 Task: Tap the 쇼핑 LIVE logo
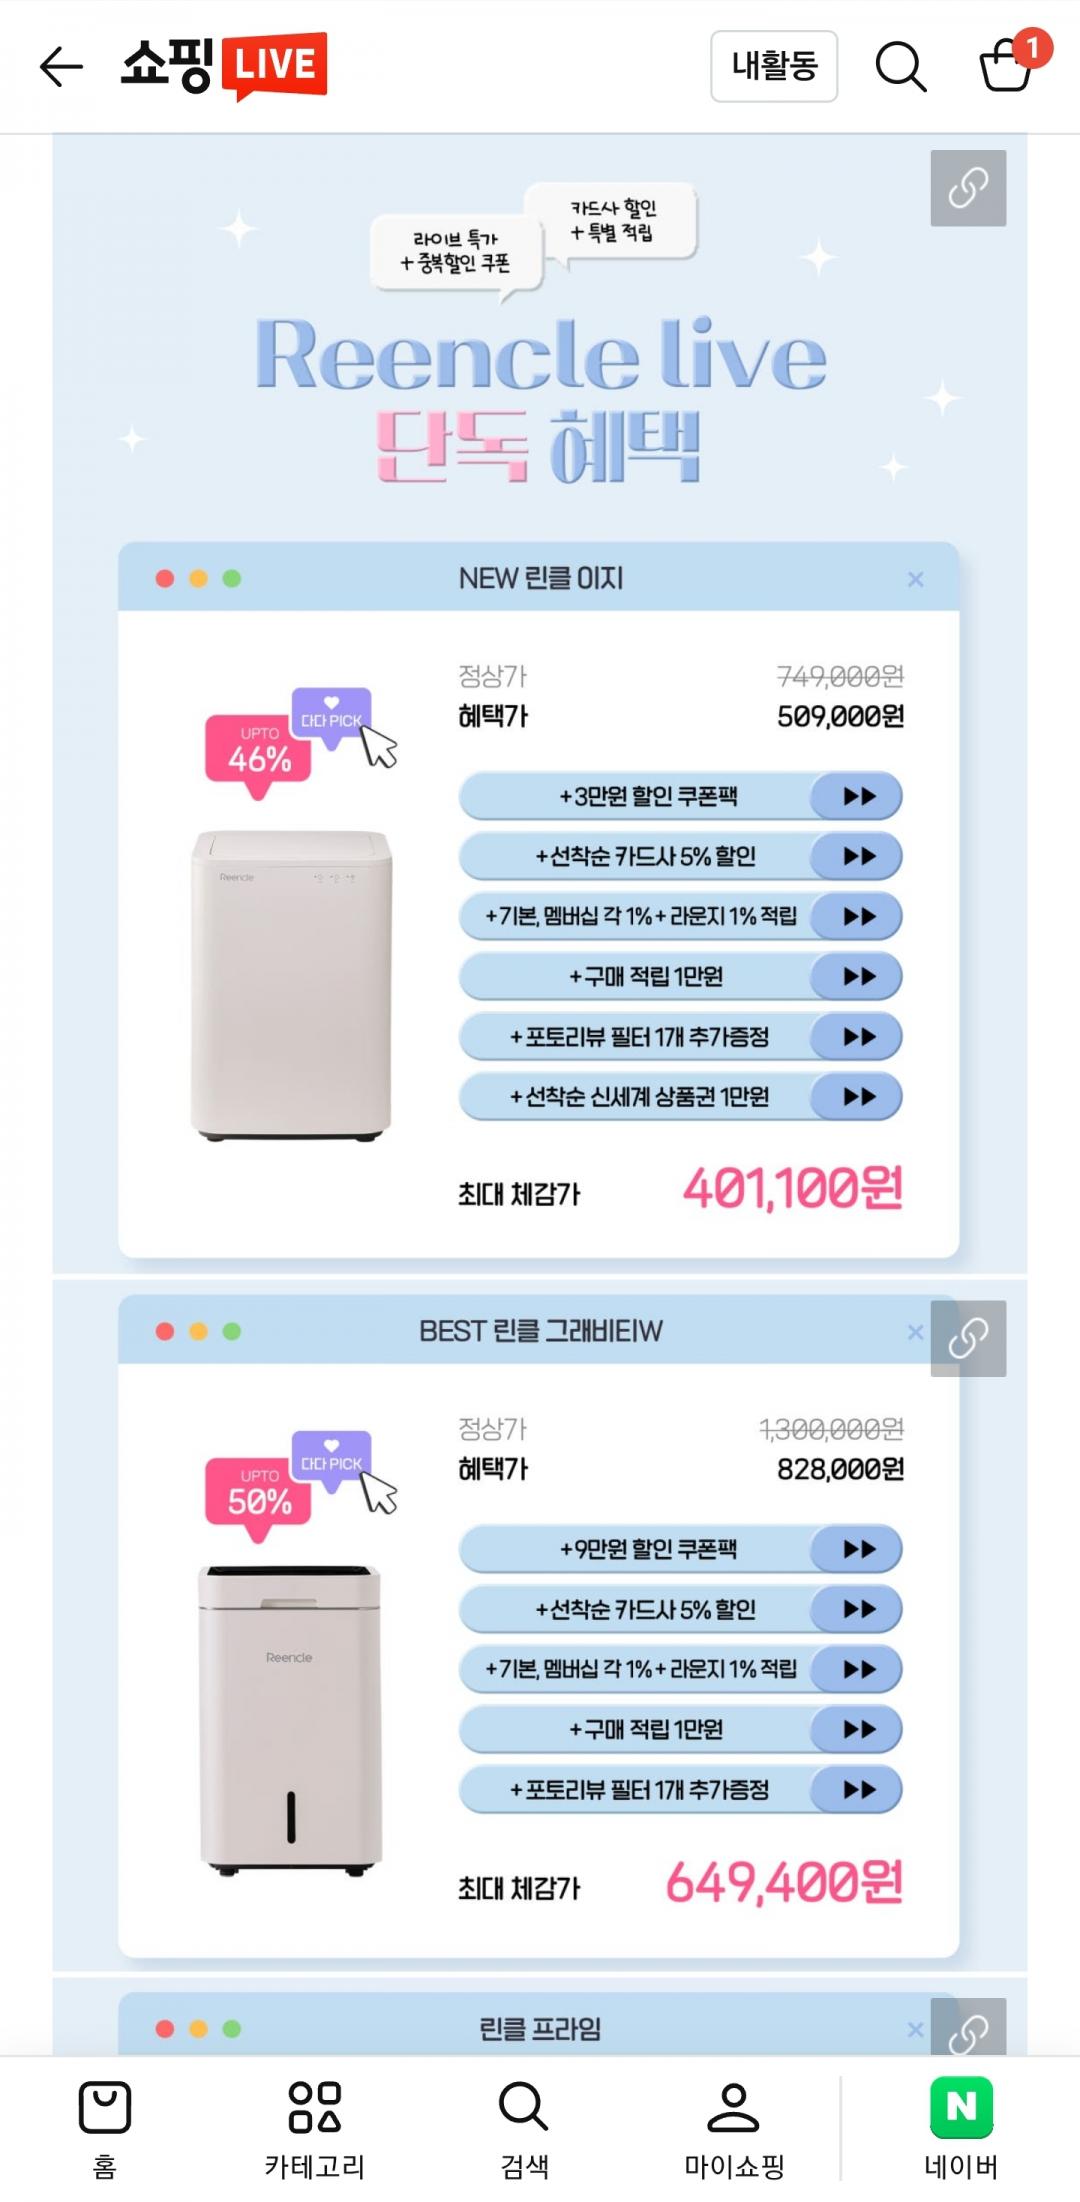(x=224, y=66)
